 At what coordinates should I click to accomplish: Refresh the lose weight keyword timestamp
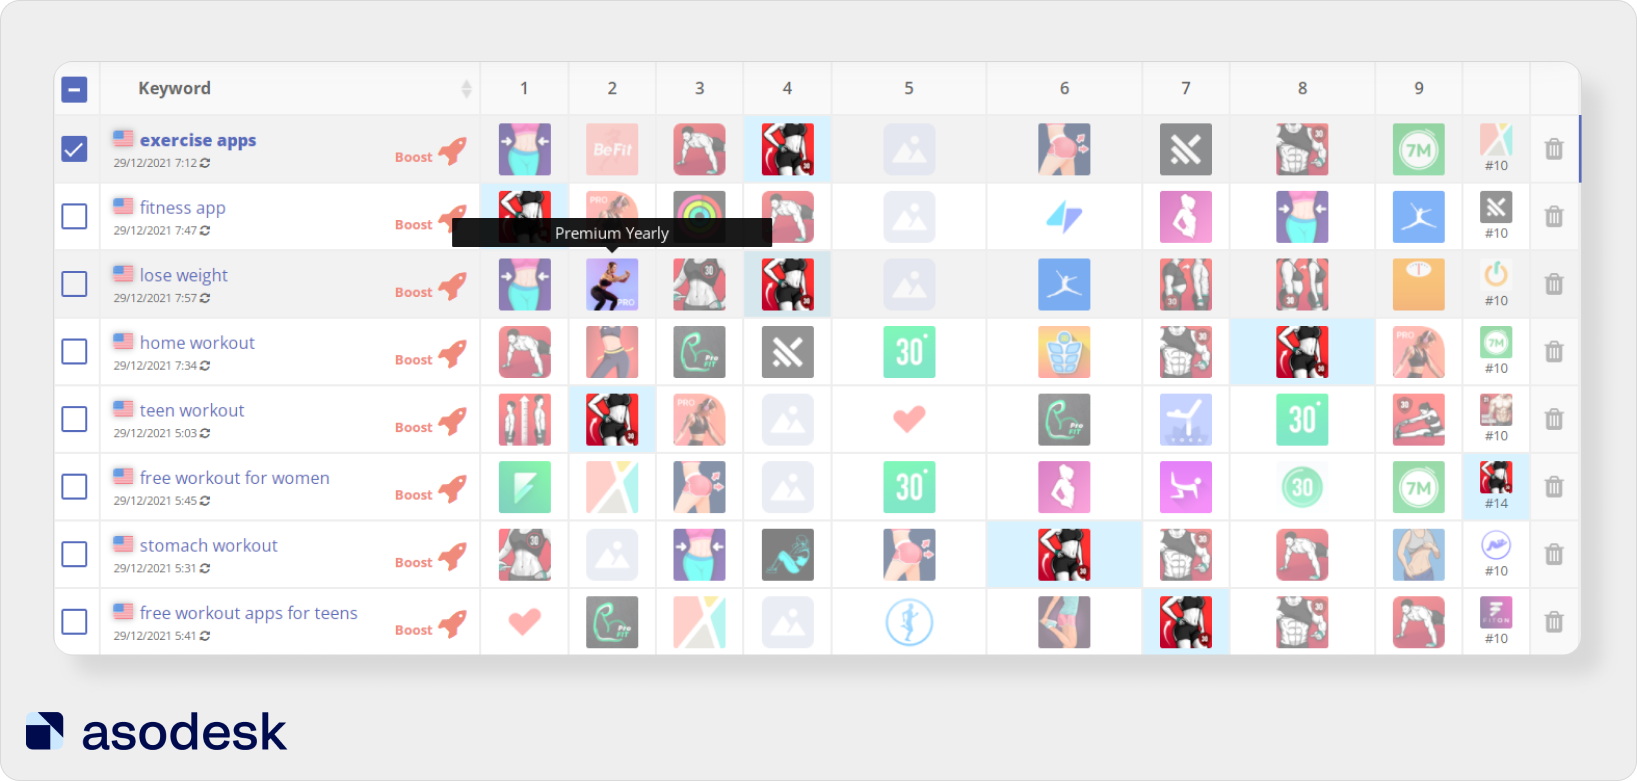pyautogui.click(x=205, y=298)
